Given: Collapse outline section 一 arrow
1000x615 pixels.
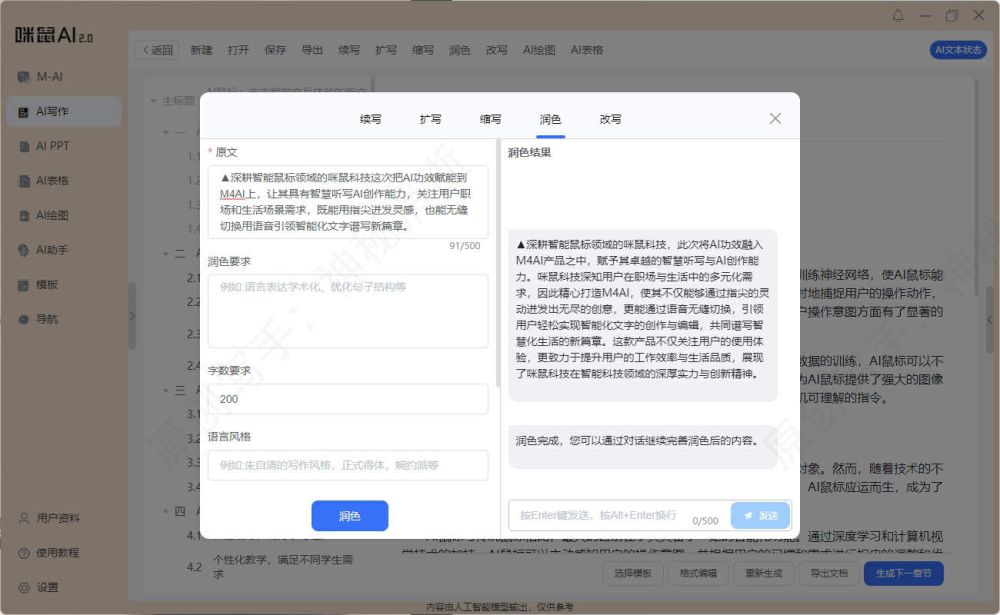Looking at the screenshot, I should click(166, 133).
